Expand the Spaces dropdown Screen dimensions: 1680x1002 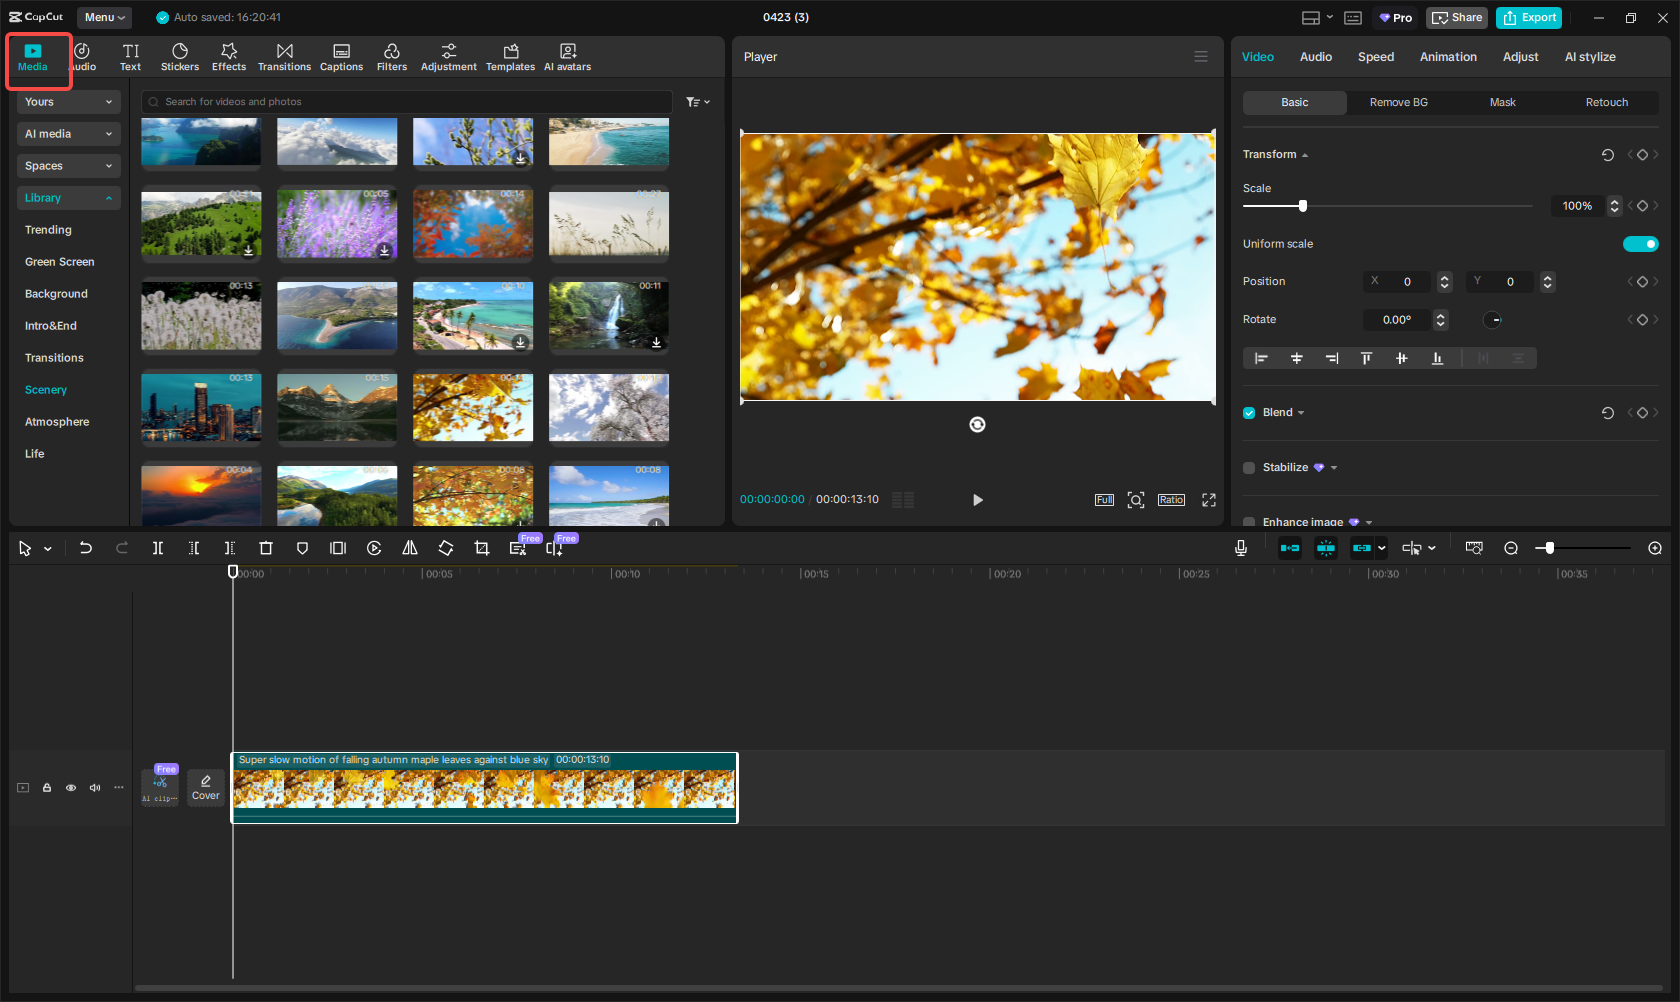click(68, 165)
